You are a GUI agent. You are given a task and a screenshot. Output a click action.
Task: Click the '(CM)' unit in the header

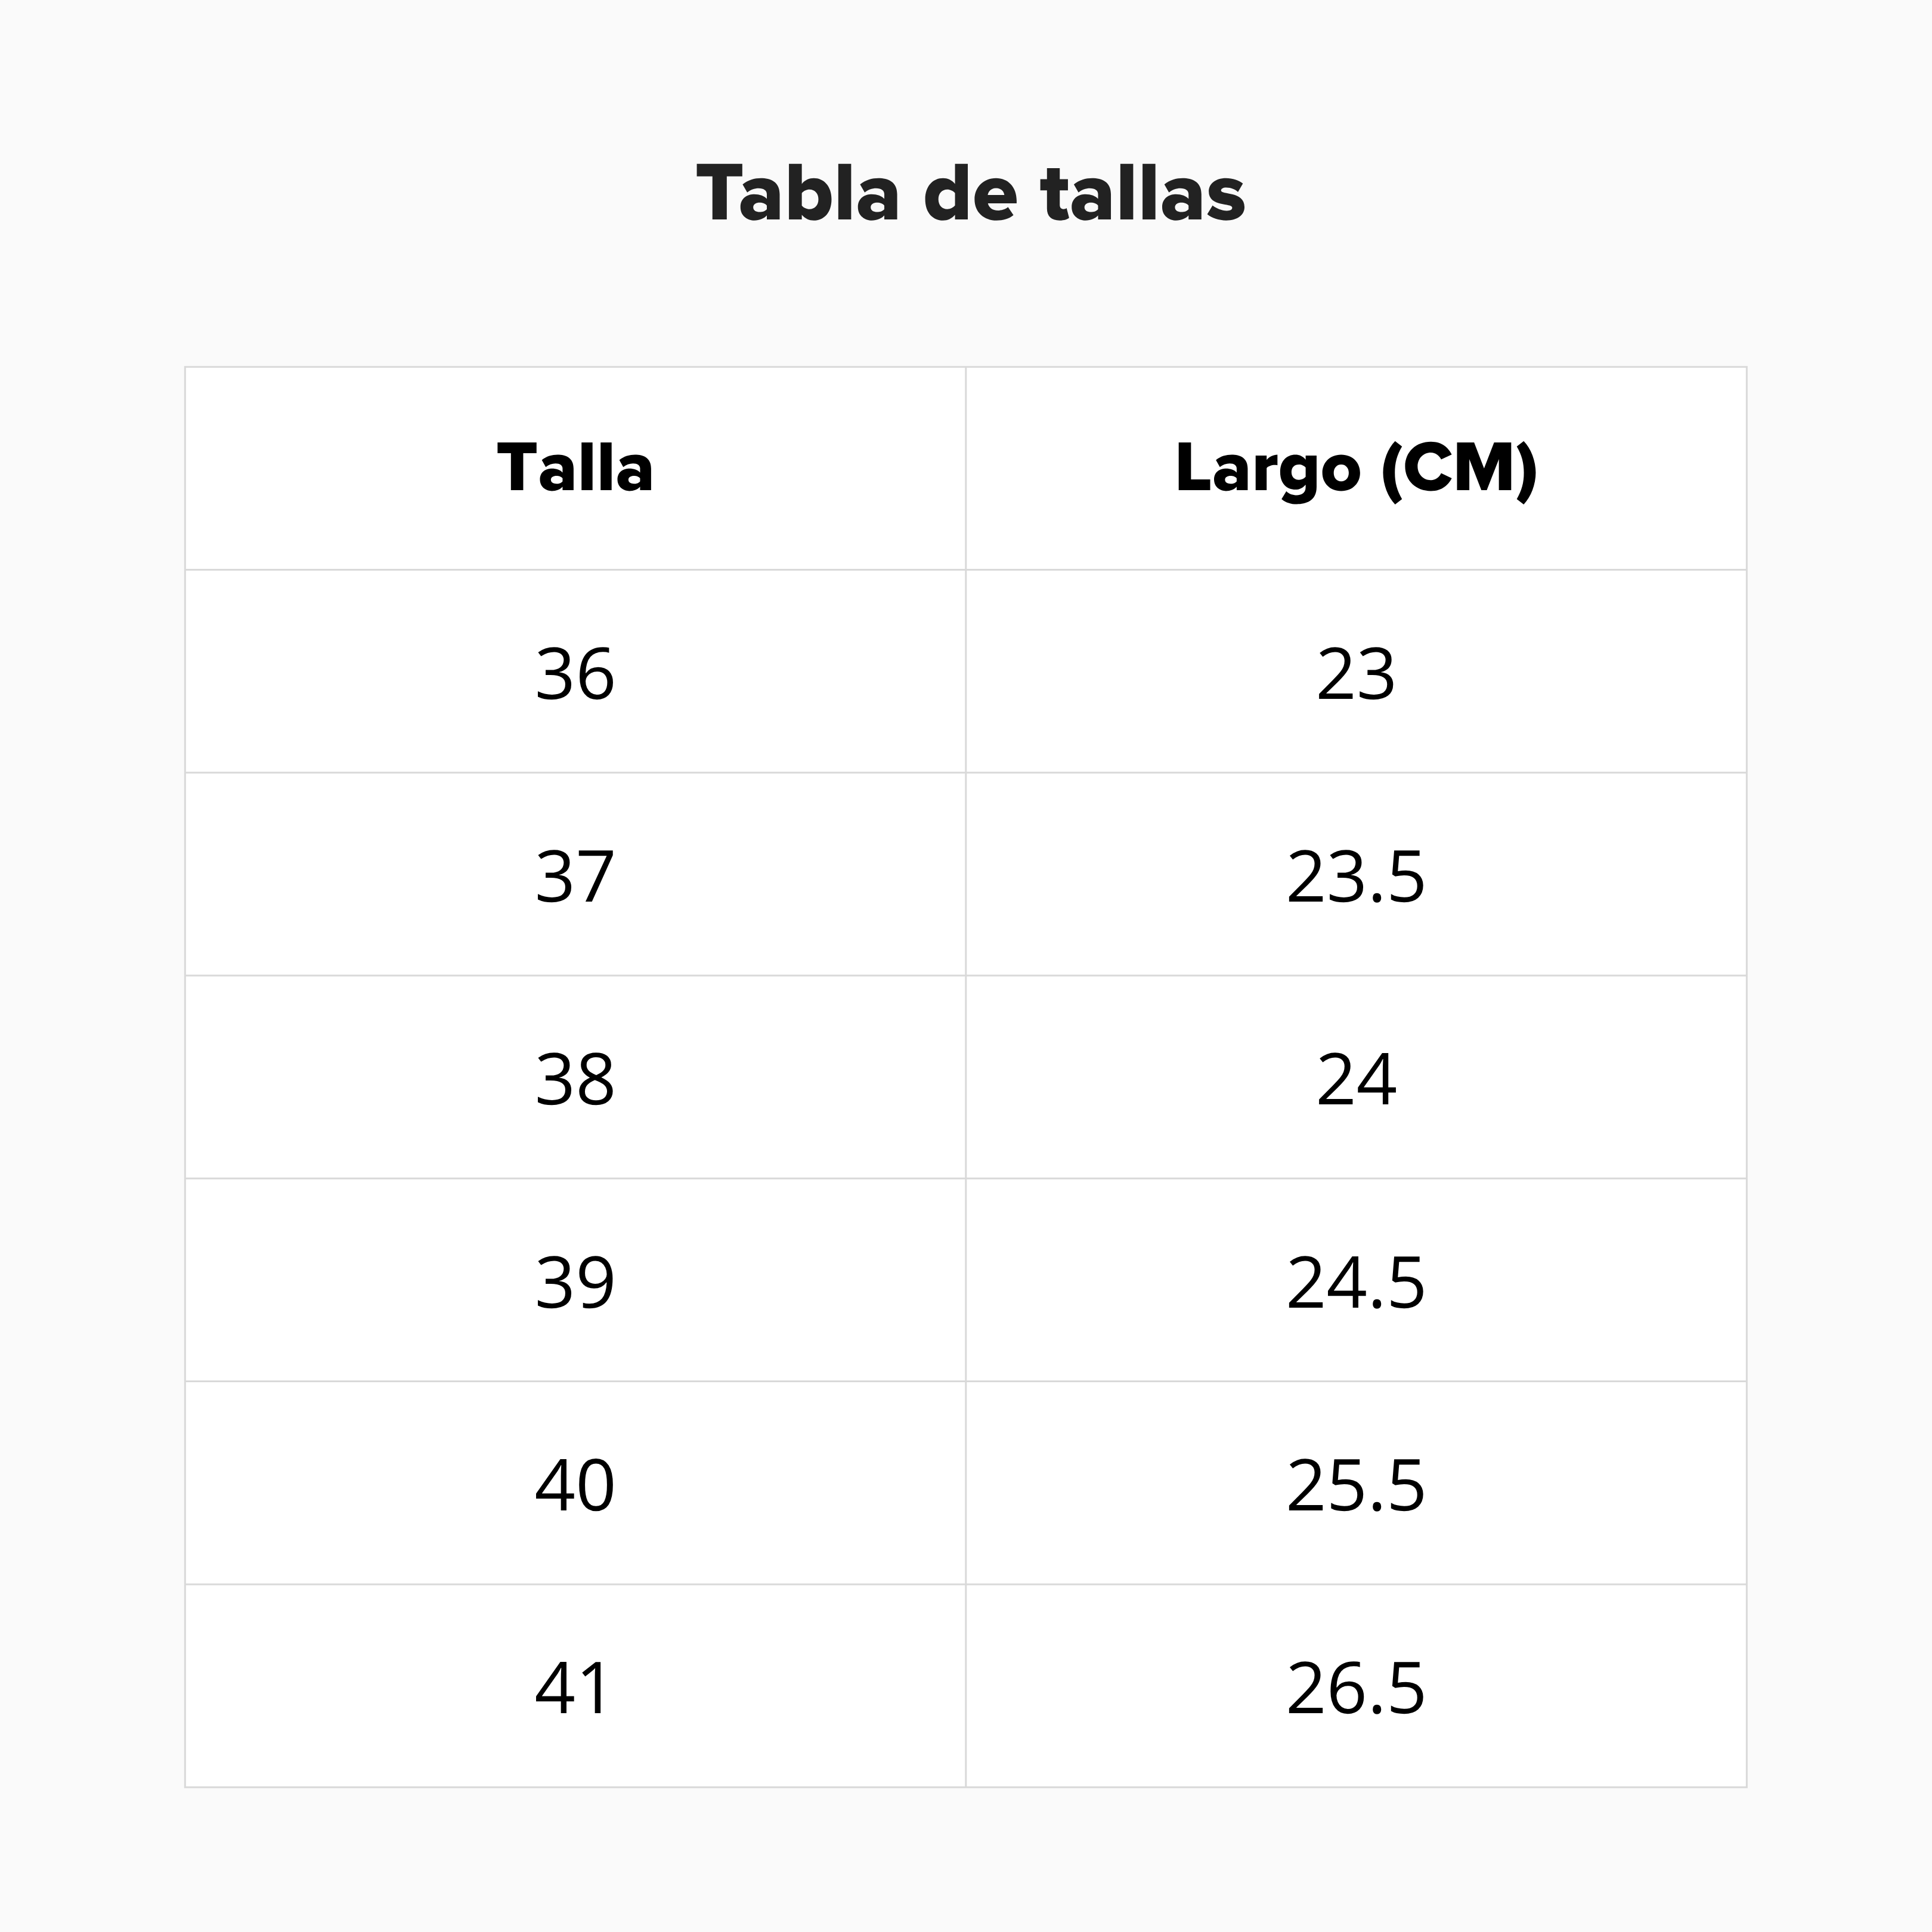(x=1458, y=468)
